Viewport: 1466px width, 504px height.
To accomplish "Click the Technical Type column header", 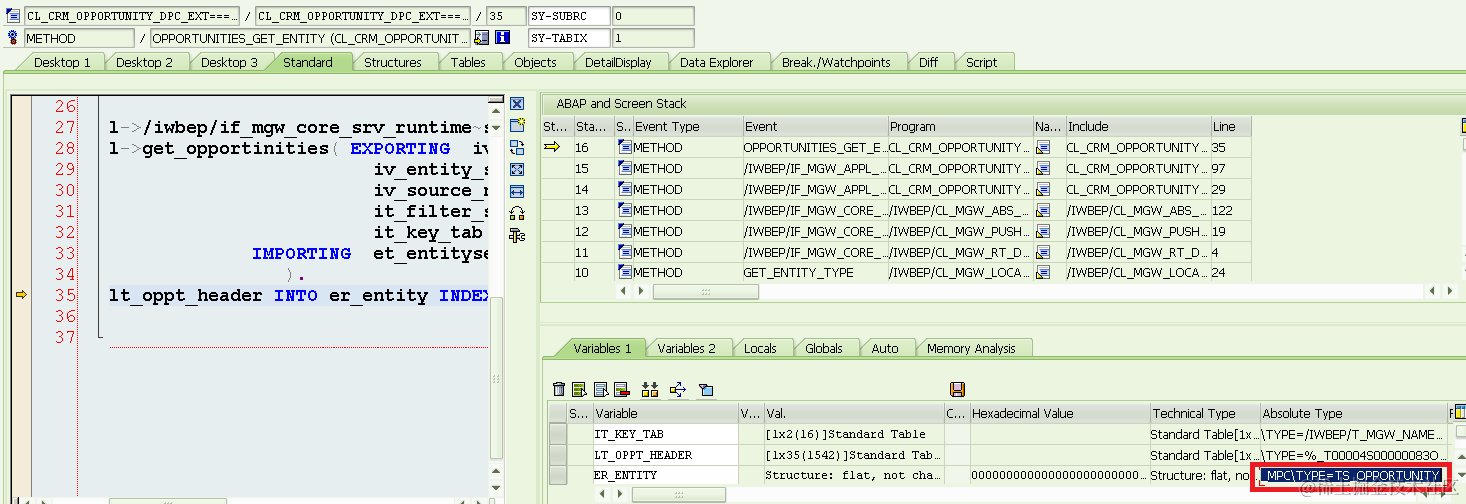I will point(1204,413).
